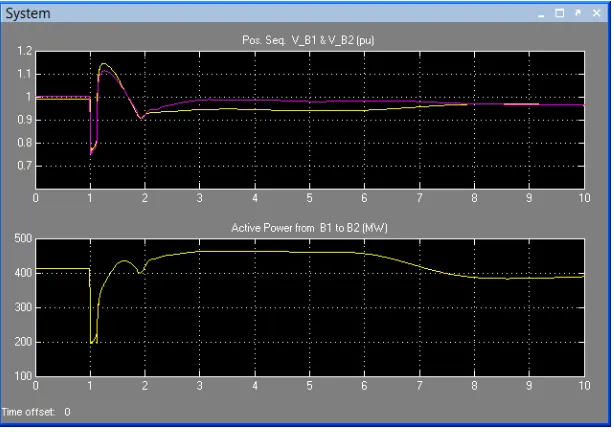Click the time label 10 under voltage plot
The height and width of the screenshot is (432, 614).
pos(584,198)
